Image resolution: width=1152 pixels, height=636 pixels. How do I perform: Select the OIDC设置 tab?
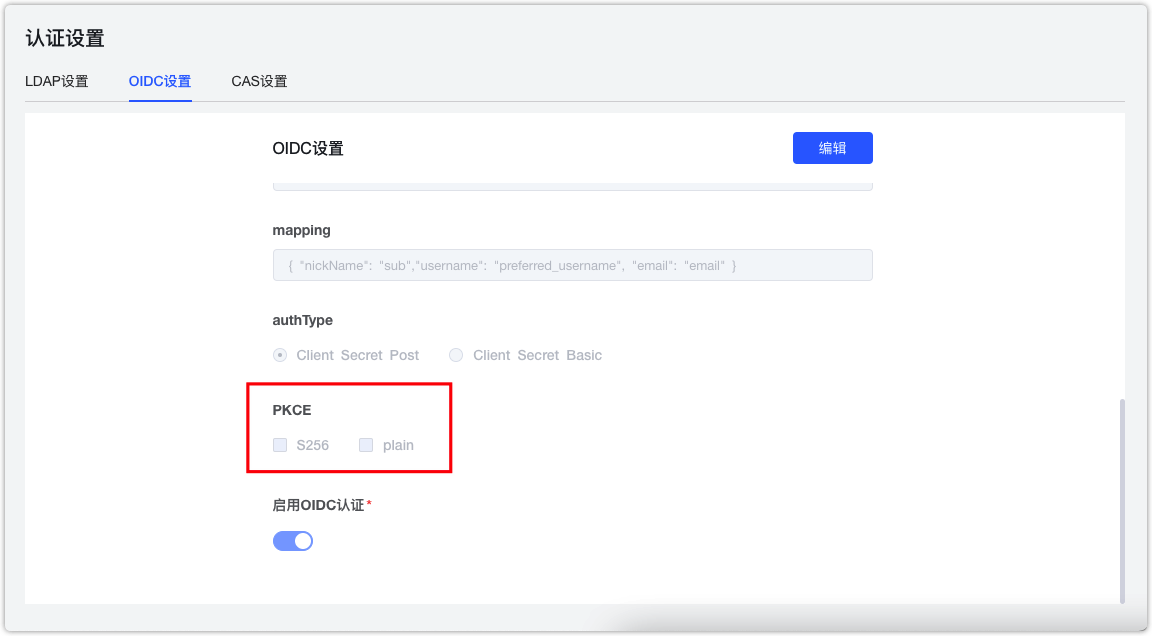pyautogui.click(x=159, y=81)
